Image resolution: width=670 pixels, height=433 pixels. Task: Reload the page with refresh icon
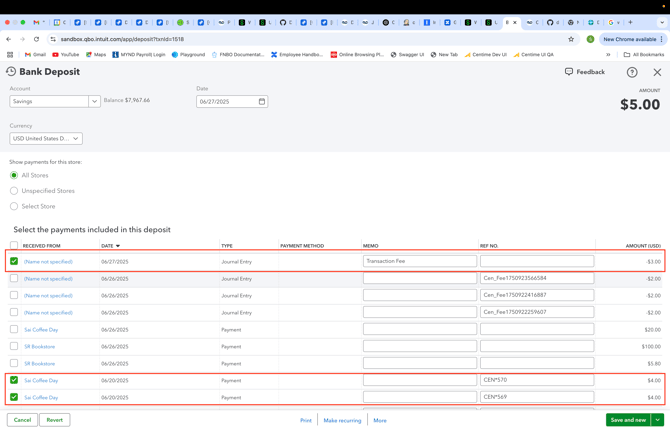(x=36, y=39)
